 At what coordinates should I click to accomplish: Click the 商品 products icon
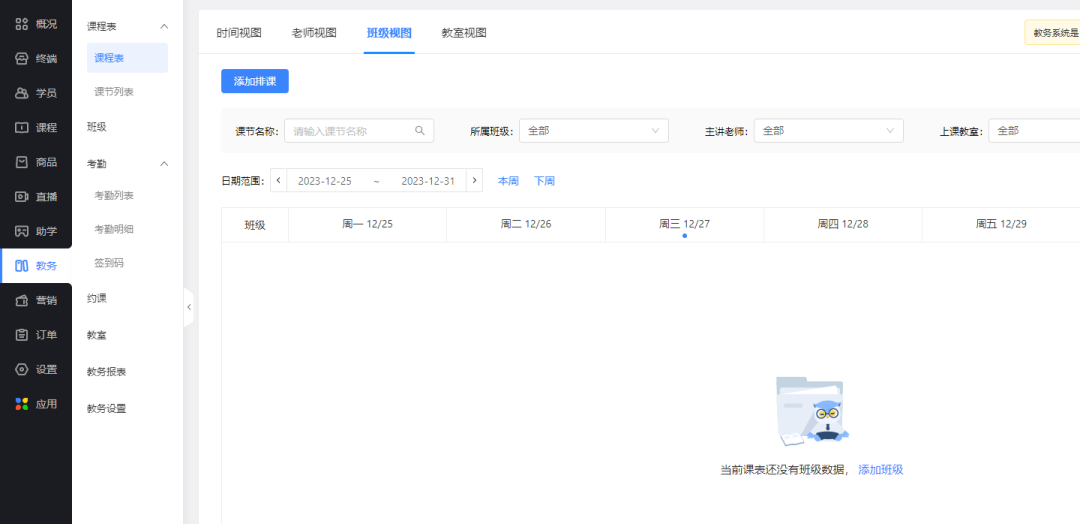click(21, 162)
